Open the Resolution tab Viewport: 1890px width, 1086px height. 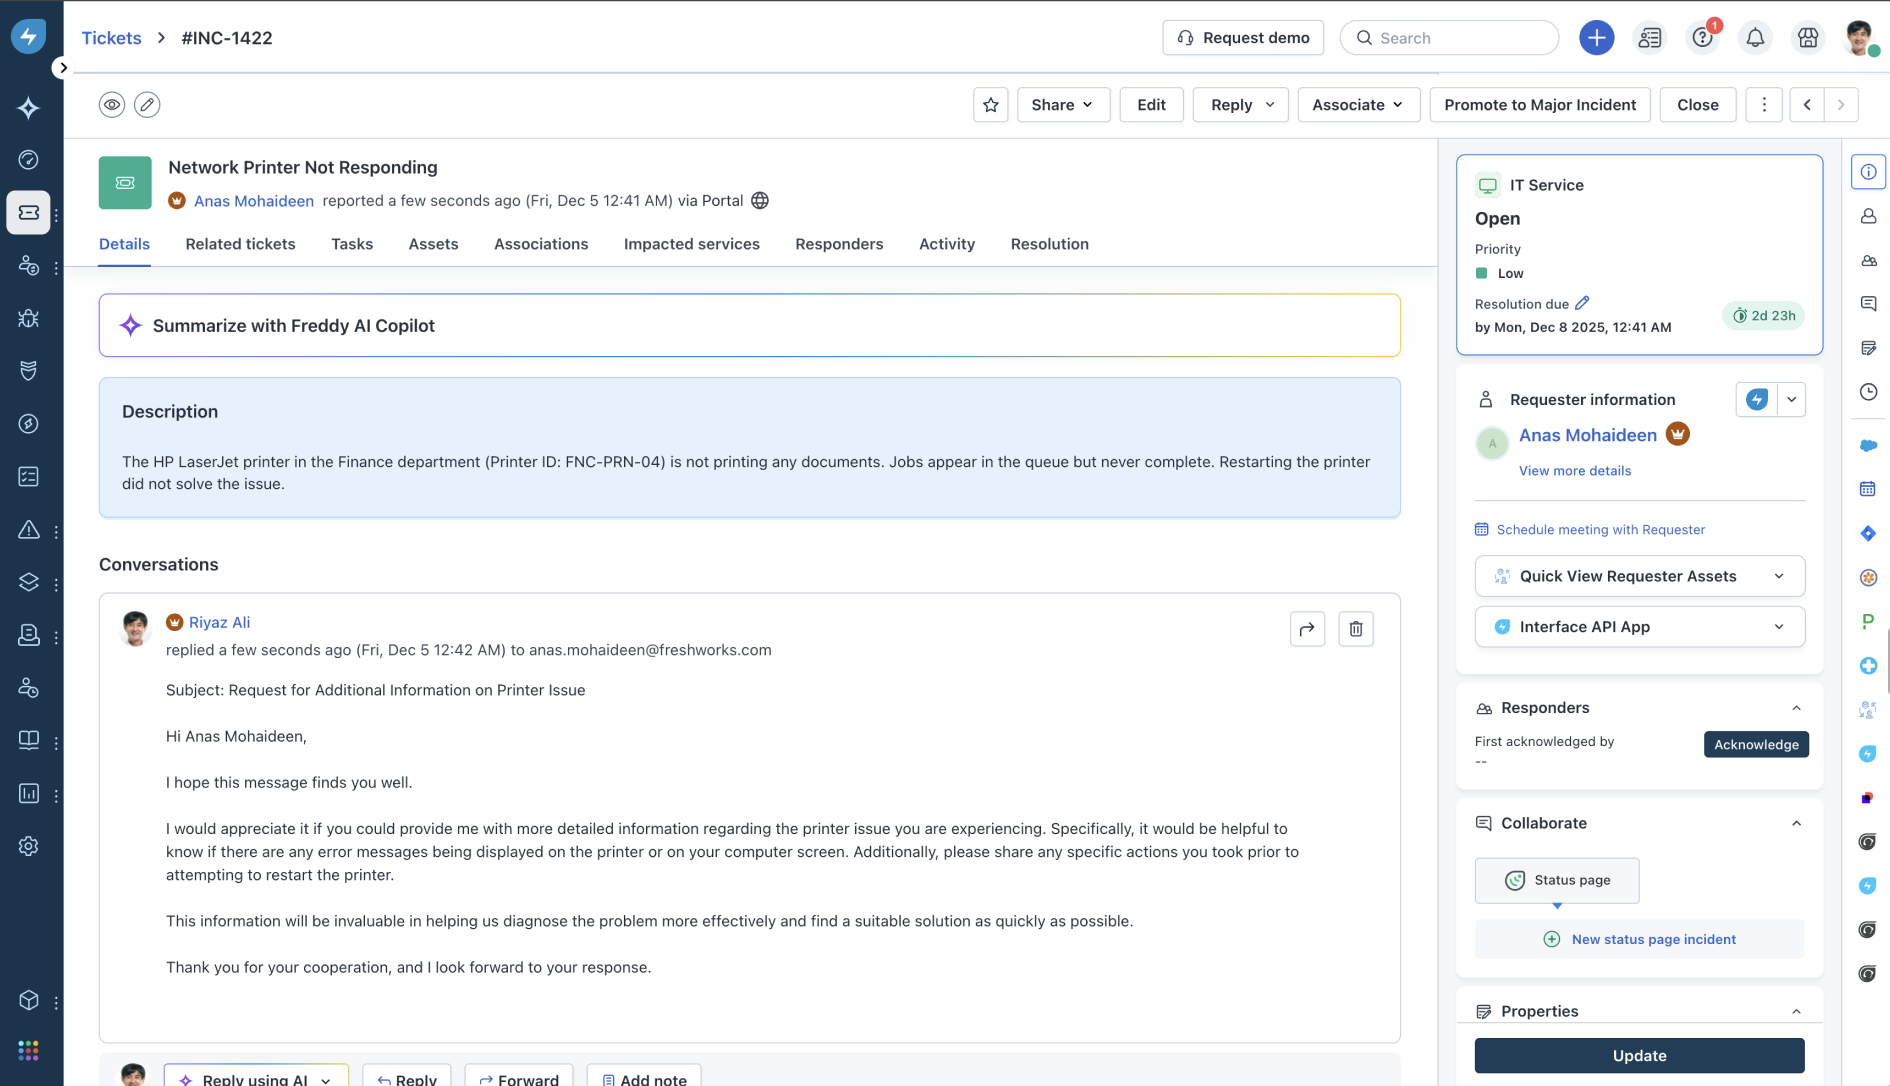tap(1049, 244)
